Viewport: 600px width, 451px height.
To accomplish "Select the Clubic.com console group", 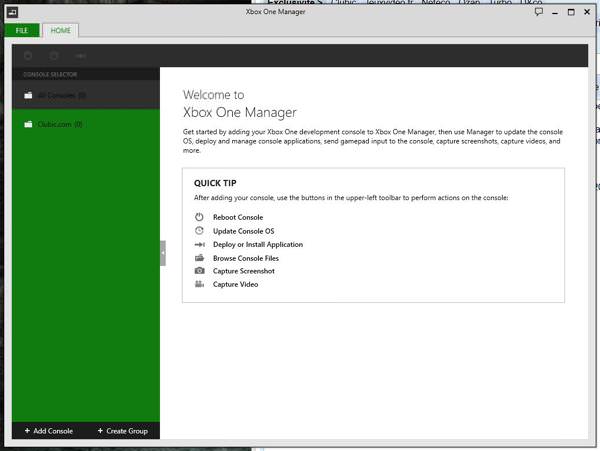I will point(86,124).
